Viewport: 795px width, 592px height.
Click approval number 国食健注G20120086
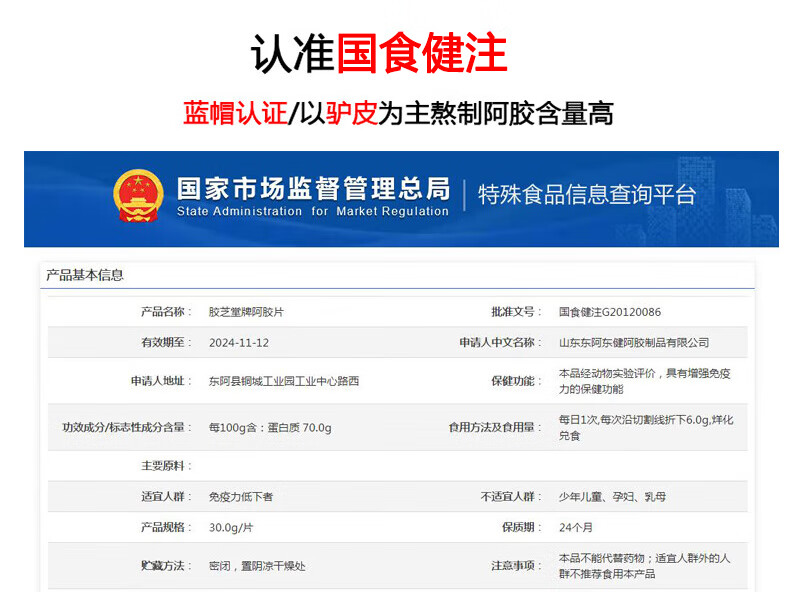tap(610, 312)
